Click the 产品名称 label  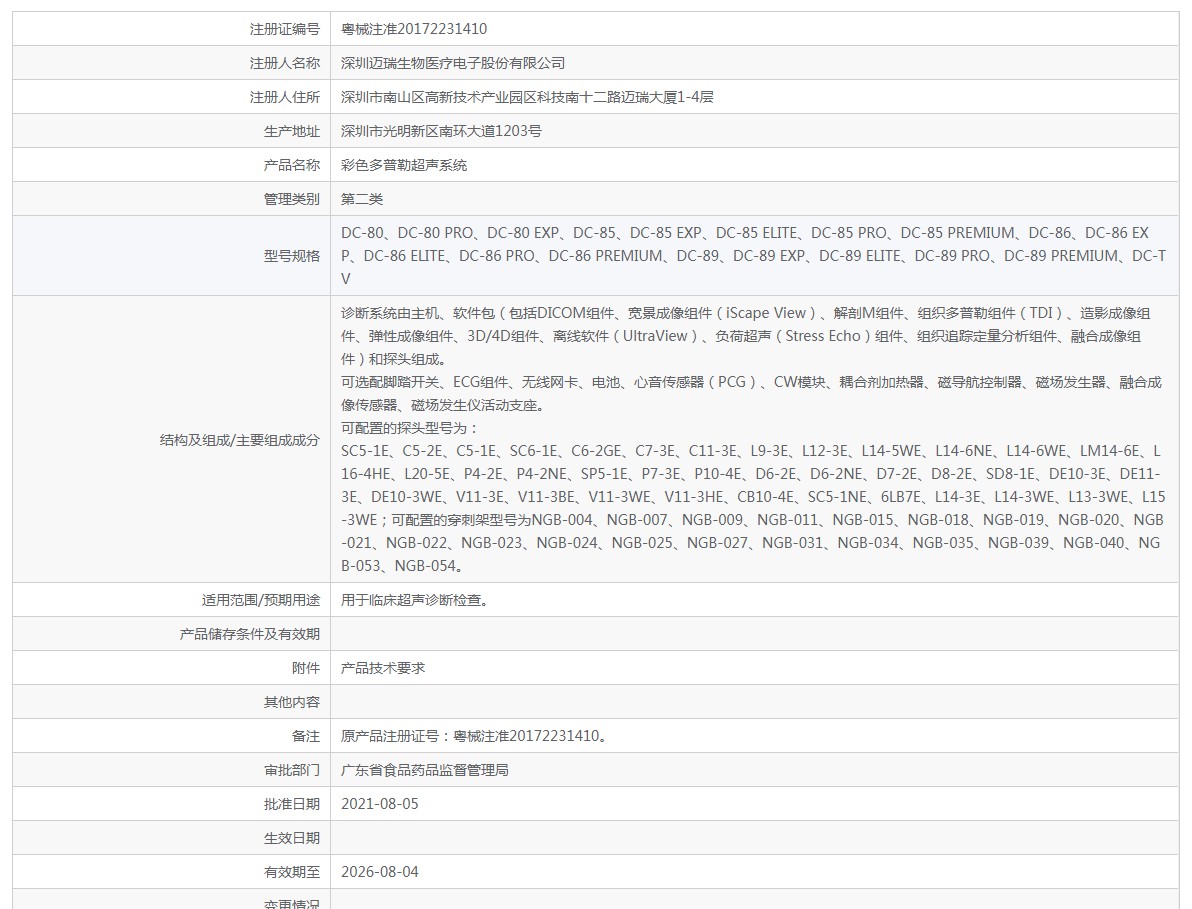pos(291,165)
